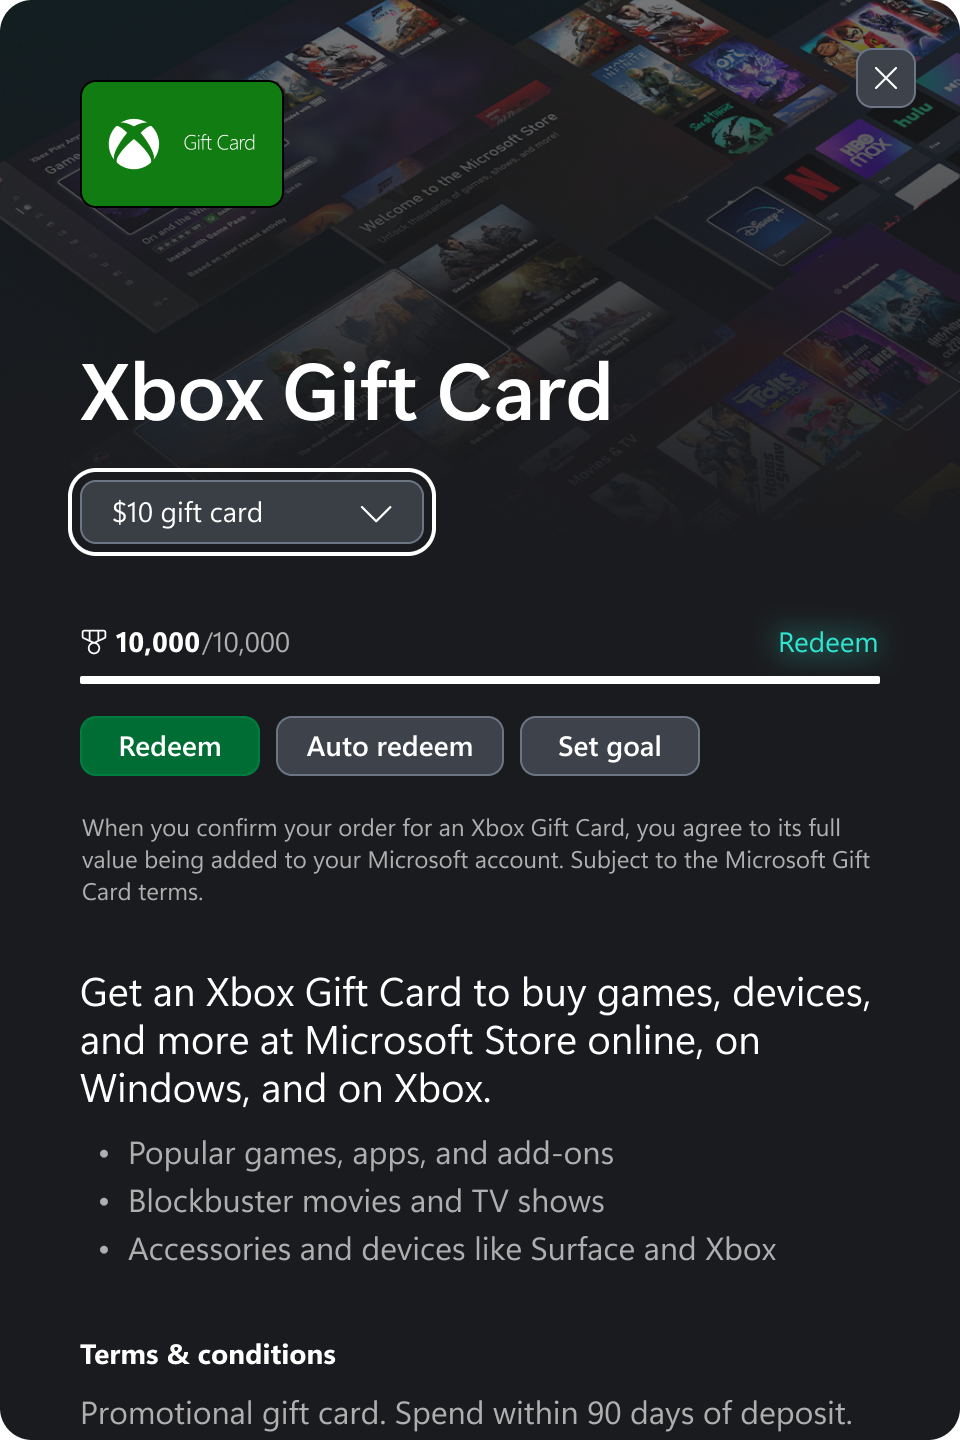The width and height of the screenshot is (960, 1440).
Task: Click the Rewards points medal icon
Action: pos(93,642)
